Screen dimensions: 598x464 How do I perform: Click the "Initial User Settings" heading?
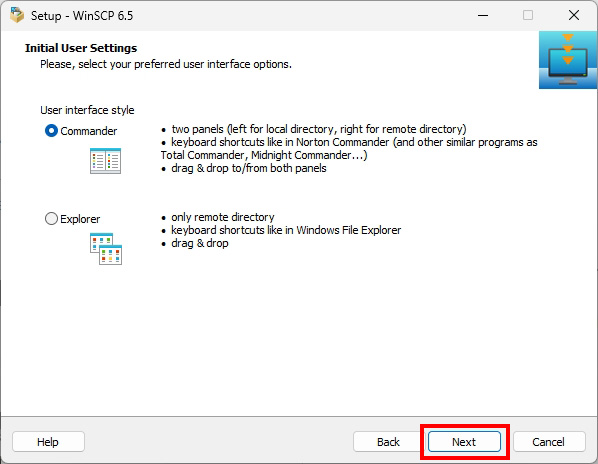[81, 48]
